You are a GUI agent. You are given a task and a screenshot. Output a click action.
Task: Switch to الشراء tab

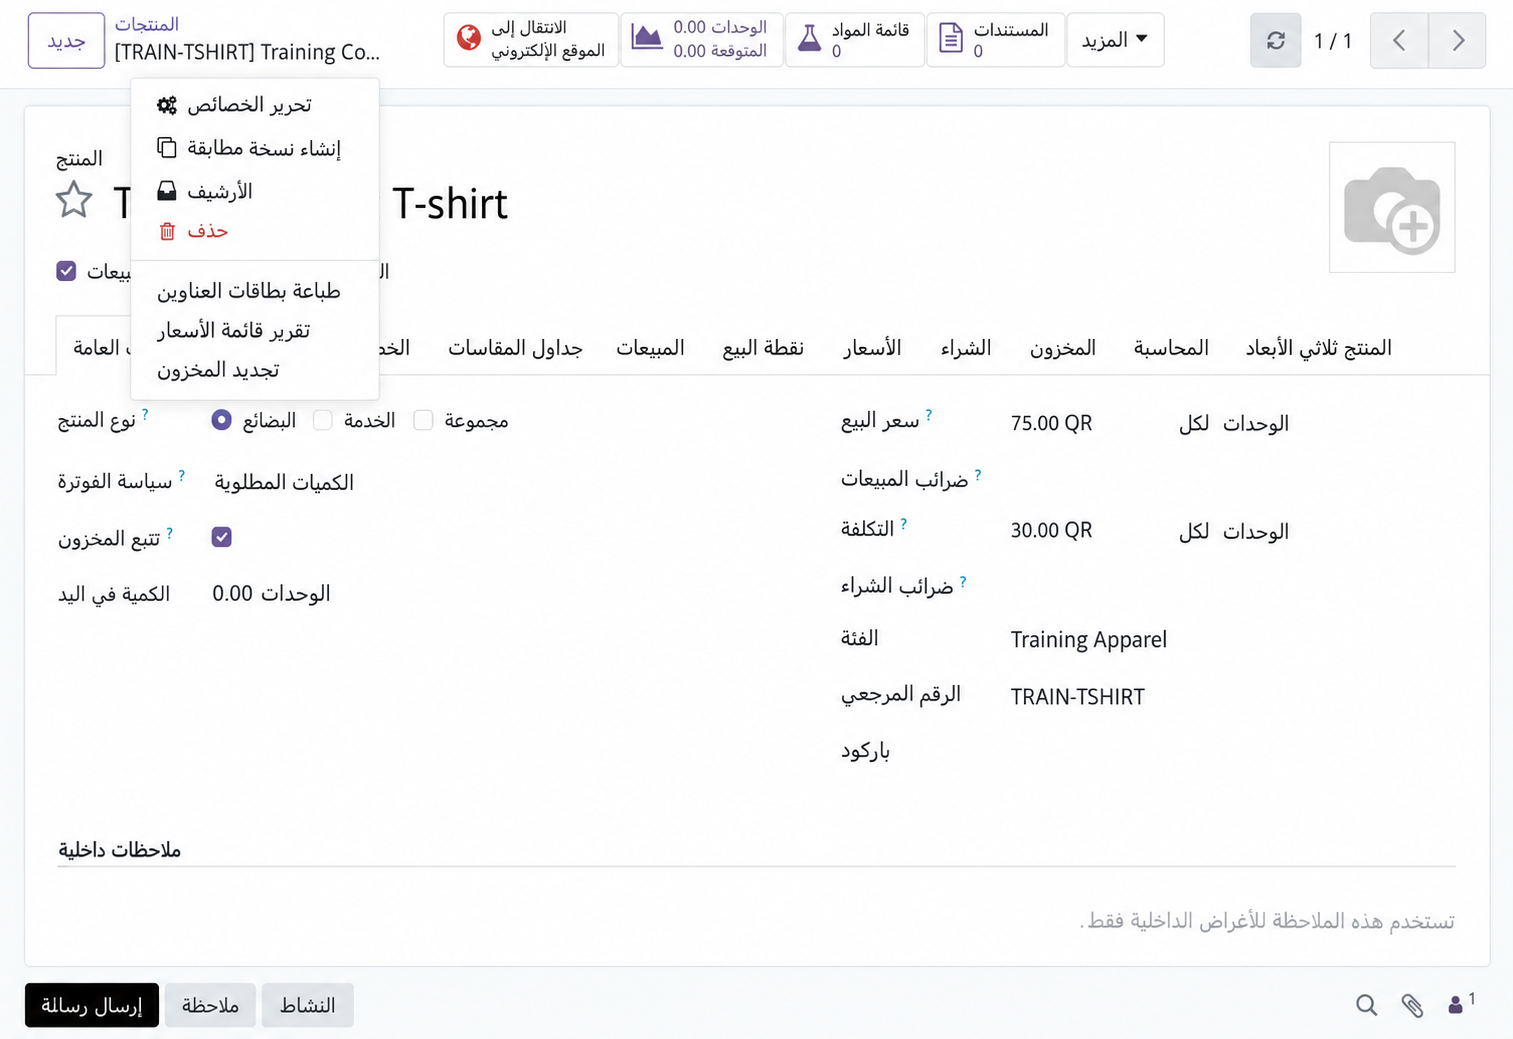click(966, 347)
